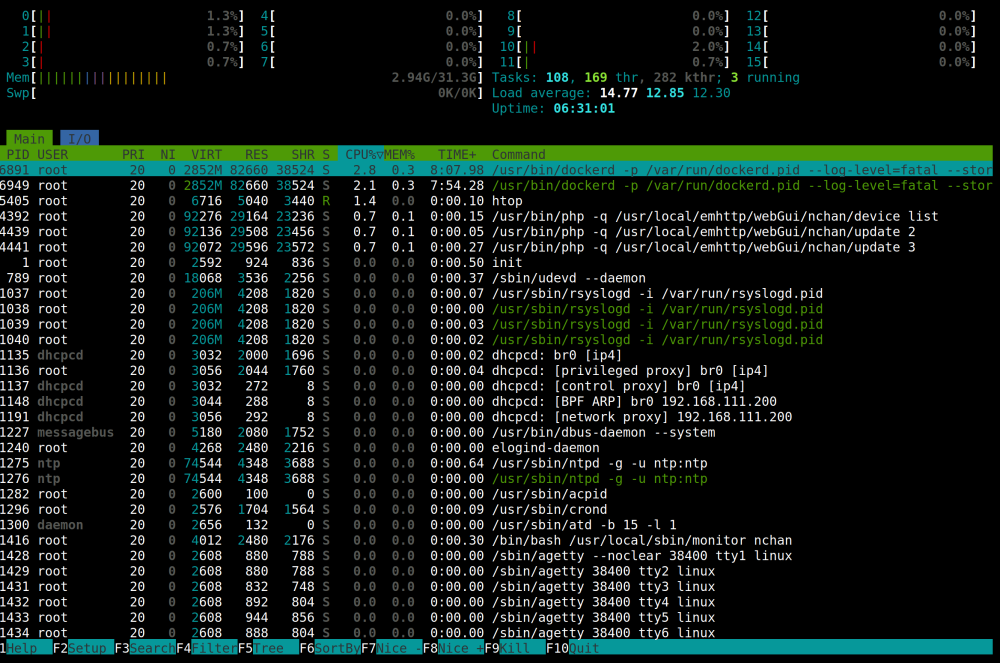
Task: Sort by CPU% column header
Action: coord(361,154)
